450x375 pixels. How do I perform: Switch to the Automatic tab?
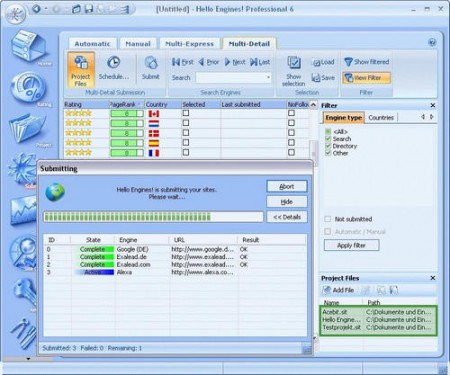(x=92, y=44)
